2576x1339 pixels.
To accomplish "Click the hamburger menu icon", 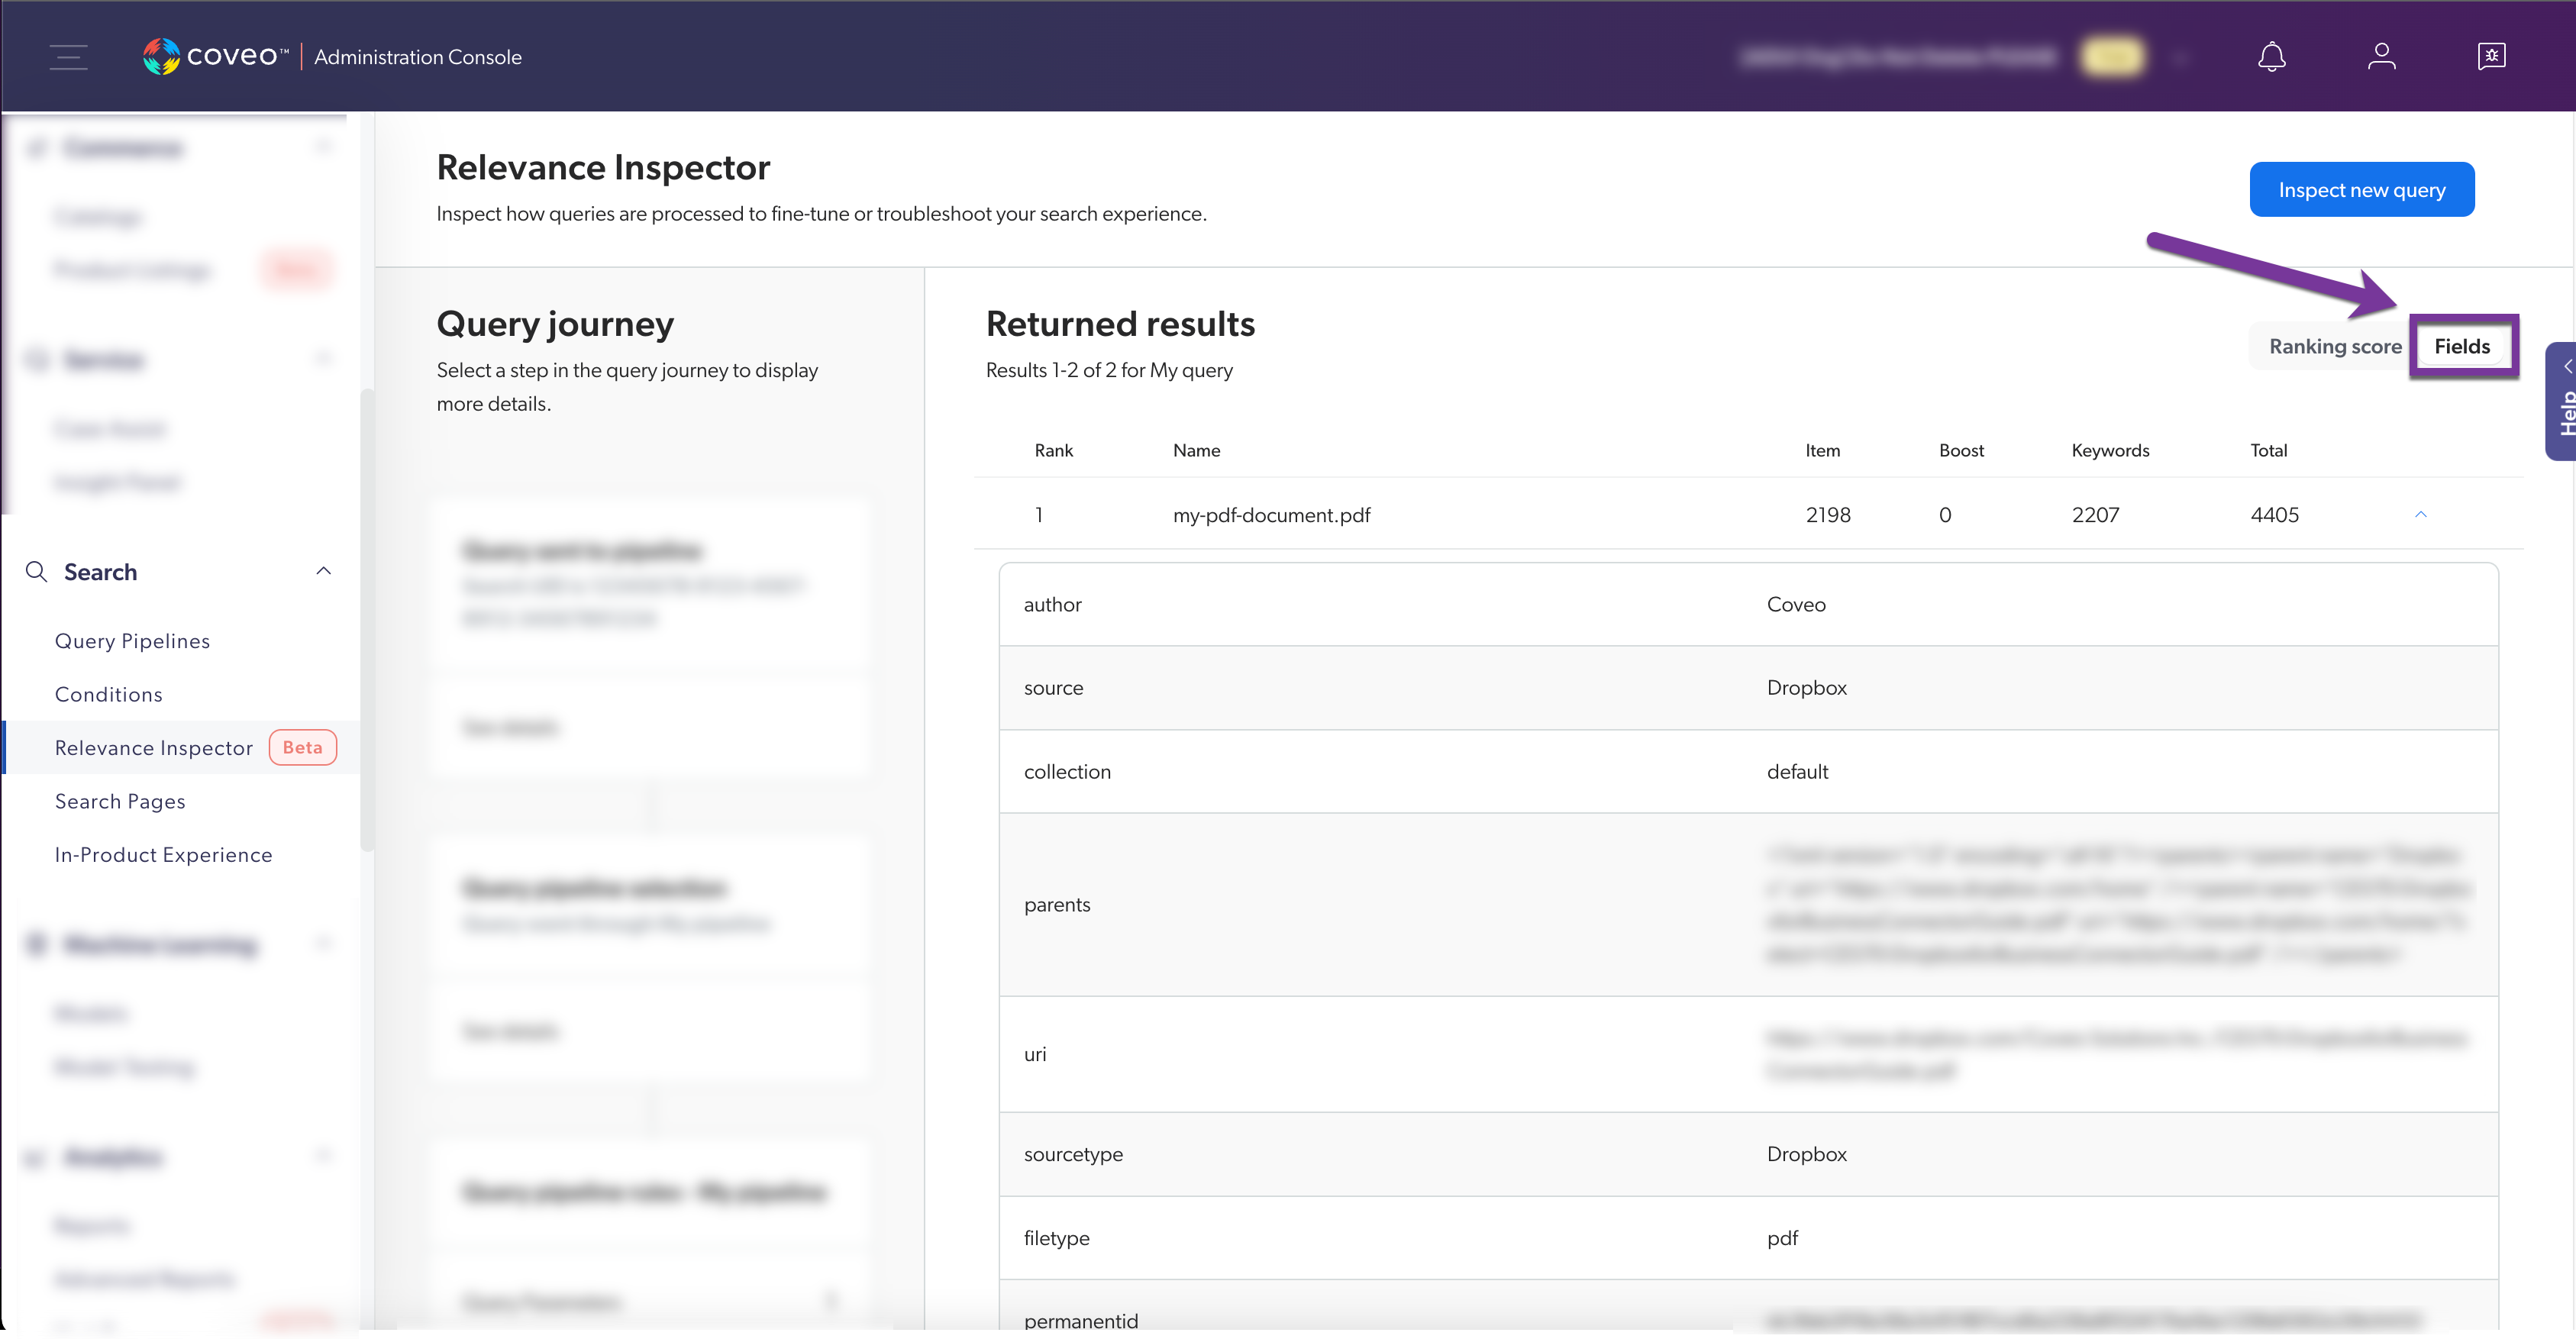I will pos(68,56).
